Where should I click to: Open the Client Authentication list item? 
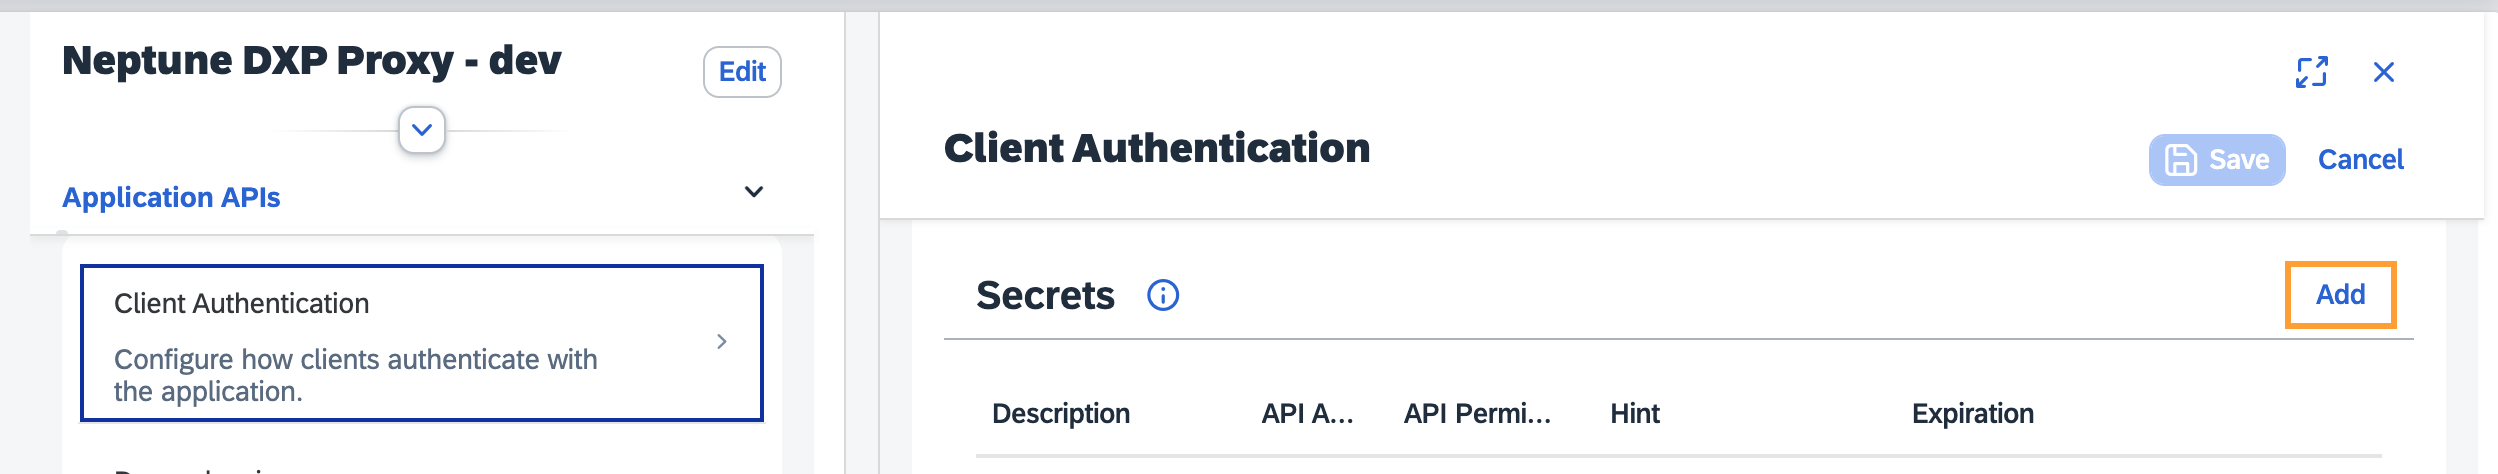point(400,343)
